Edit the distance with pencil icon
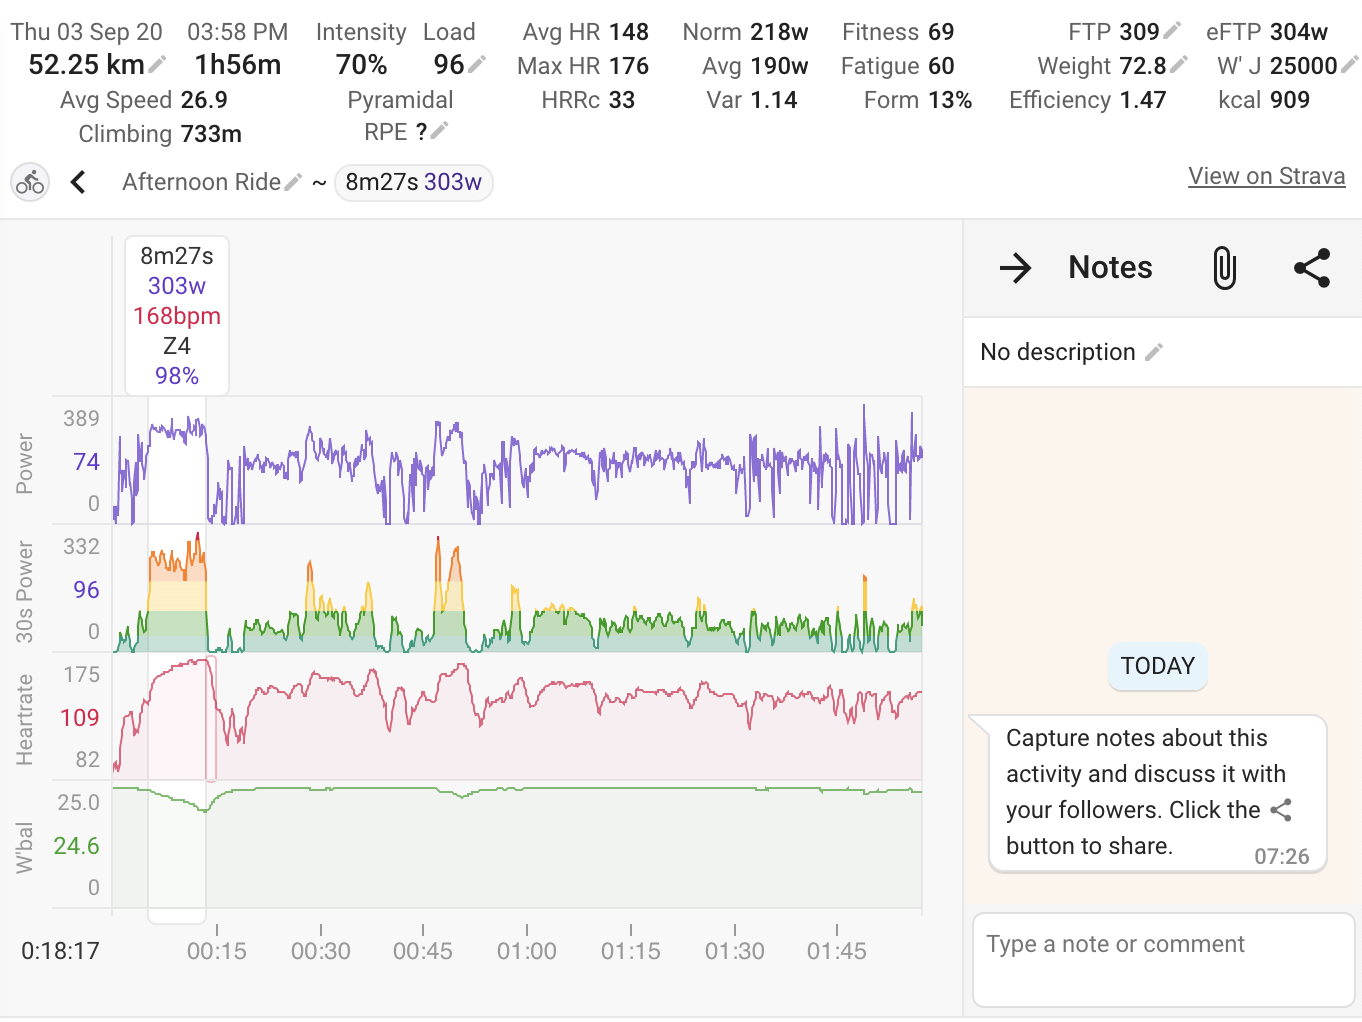1362x1022 pixels. pyautogui.click(x=157, y=65)
